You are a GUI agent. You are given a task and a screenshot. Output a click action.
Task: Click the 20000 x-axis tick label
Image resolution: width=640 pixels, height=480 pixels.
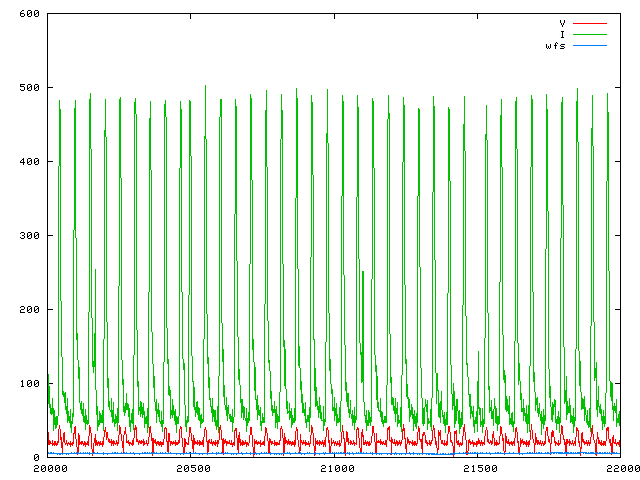48,468
